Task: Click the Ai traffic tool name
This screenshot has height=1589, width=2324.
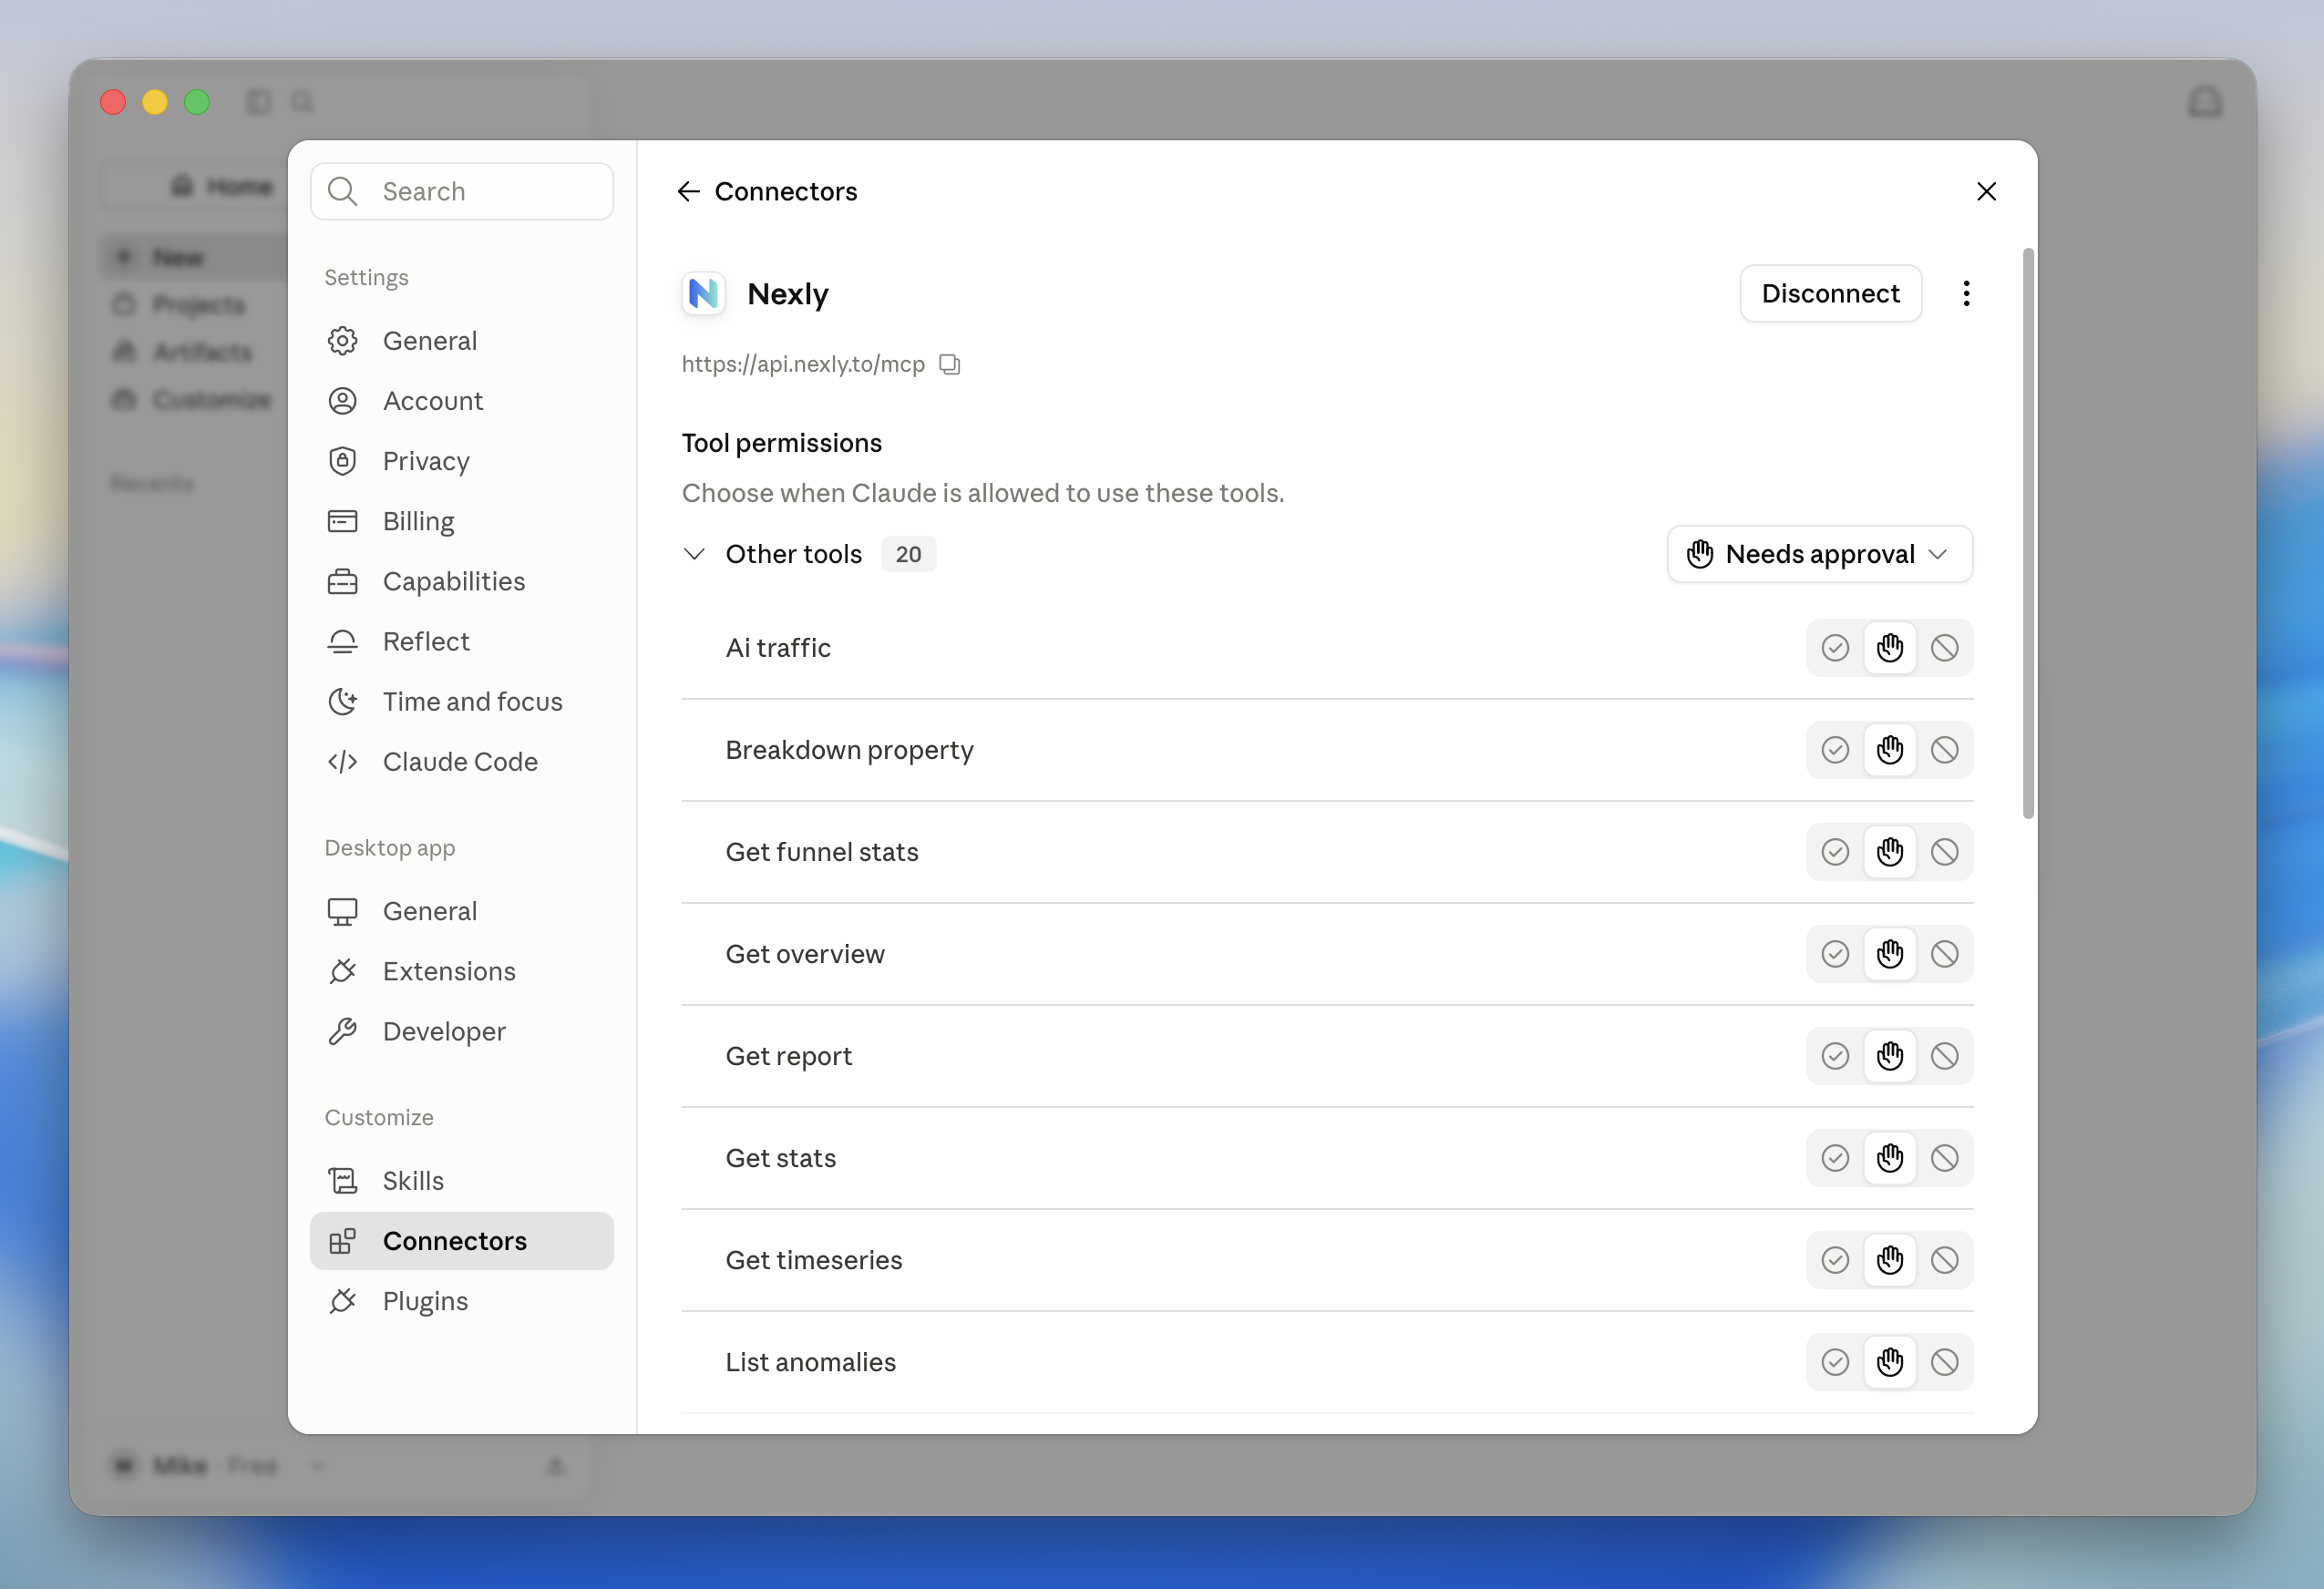Action: point(778,648)
